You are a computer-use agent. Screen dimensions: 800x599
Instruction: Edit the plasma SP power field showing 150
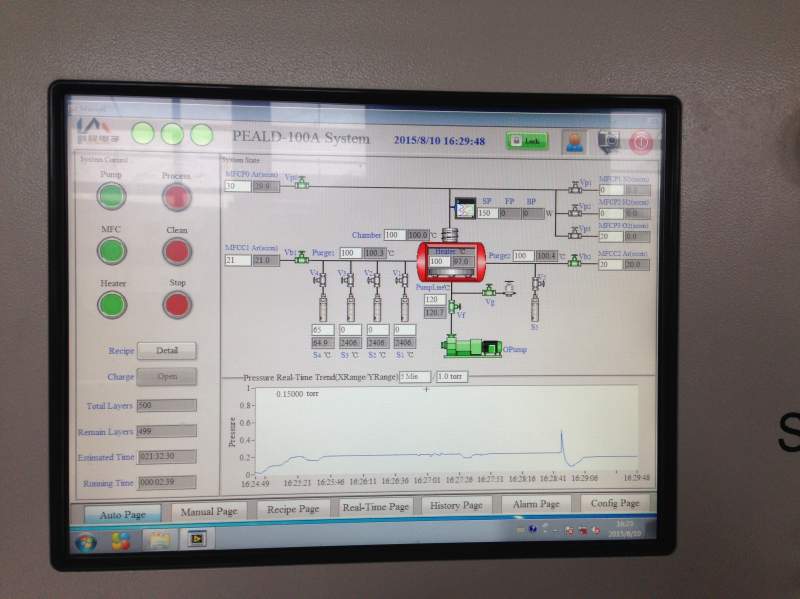tap(487, 213)
